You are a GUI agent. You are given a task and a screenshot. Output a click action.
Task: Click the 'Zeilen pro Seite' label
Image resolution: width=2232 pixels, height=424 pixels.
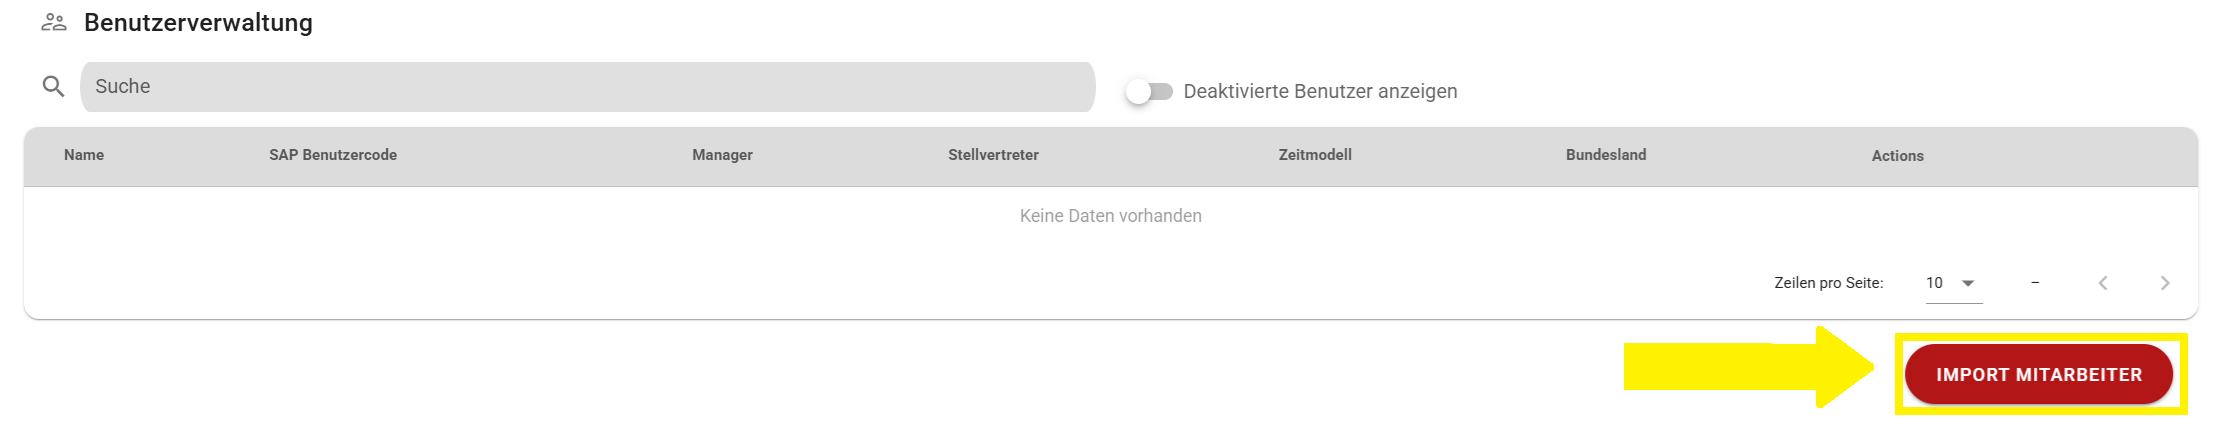(x=1828, y=283)
